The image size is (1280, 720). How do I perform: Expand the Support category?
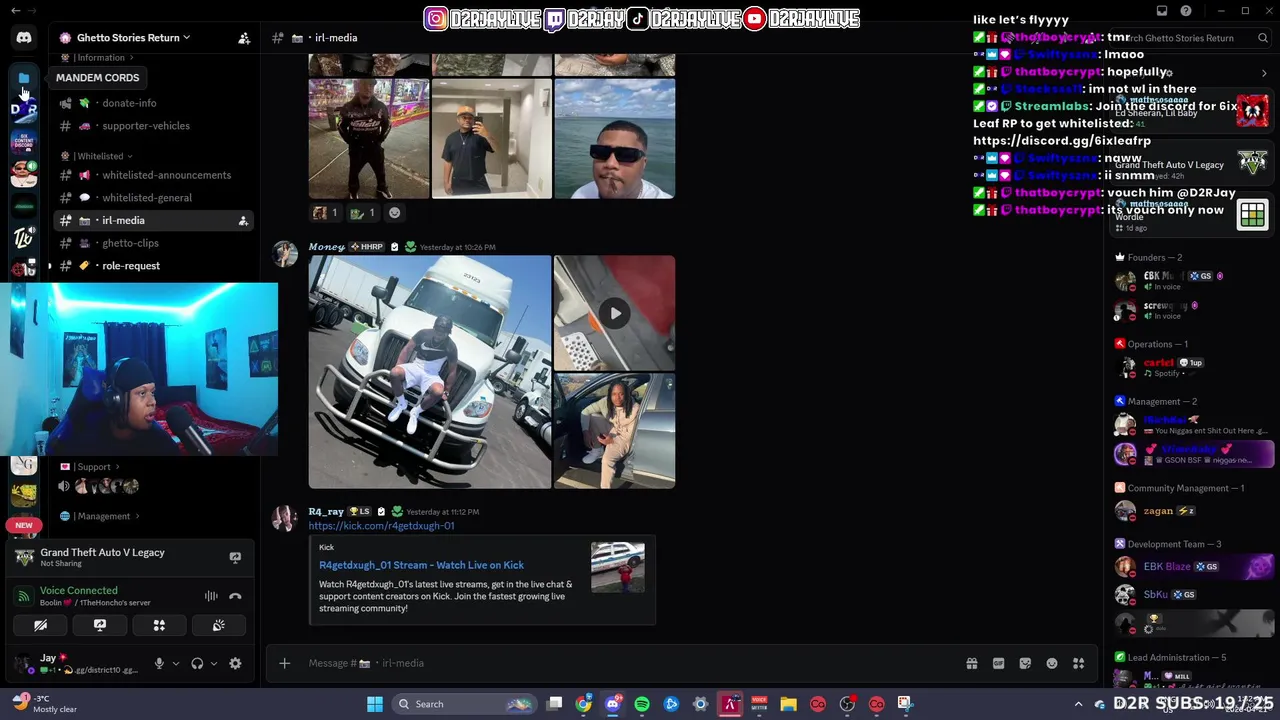coord(91,467)
